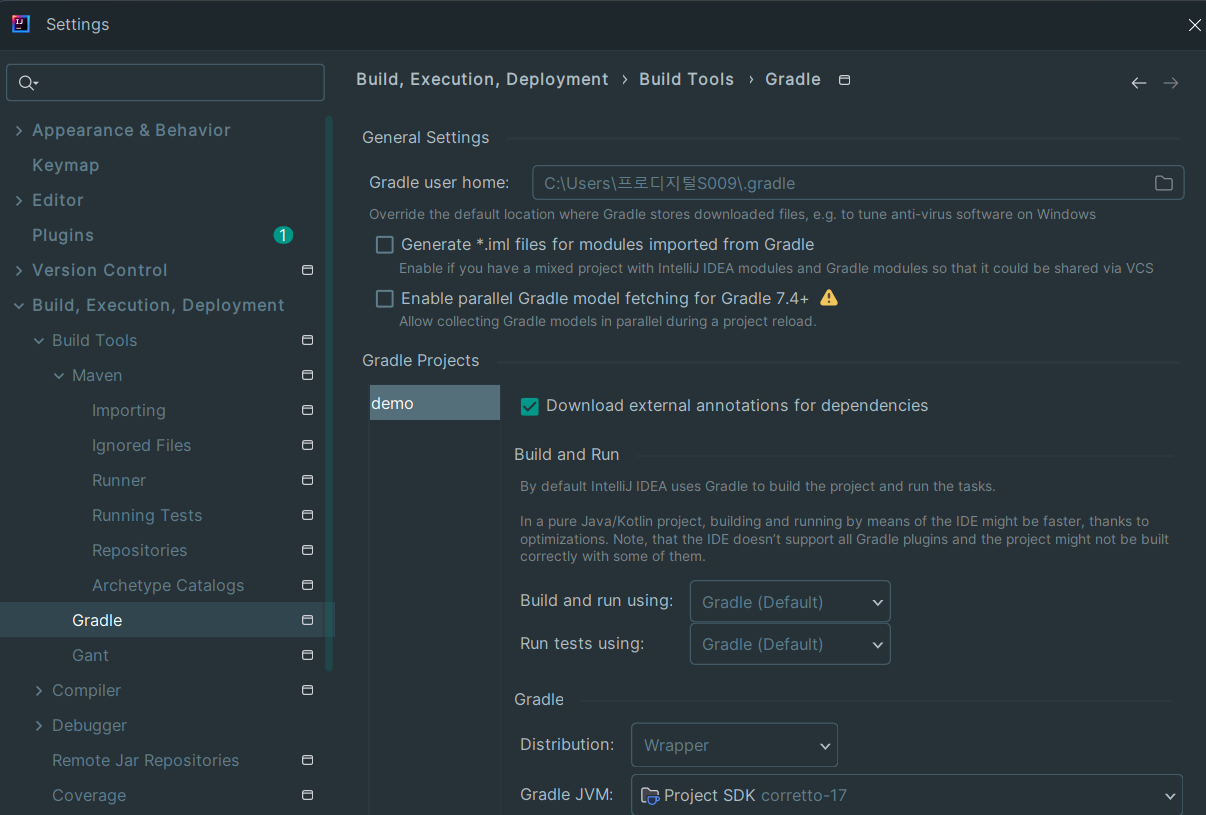Expand the Compiler node
The image size is (1206, 815).
38,690
